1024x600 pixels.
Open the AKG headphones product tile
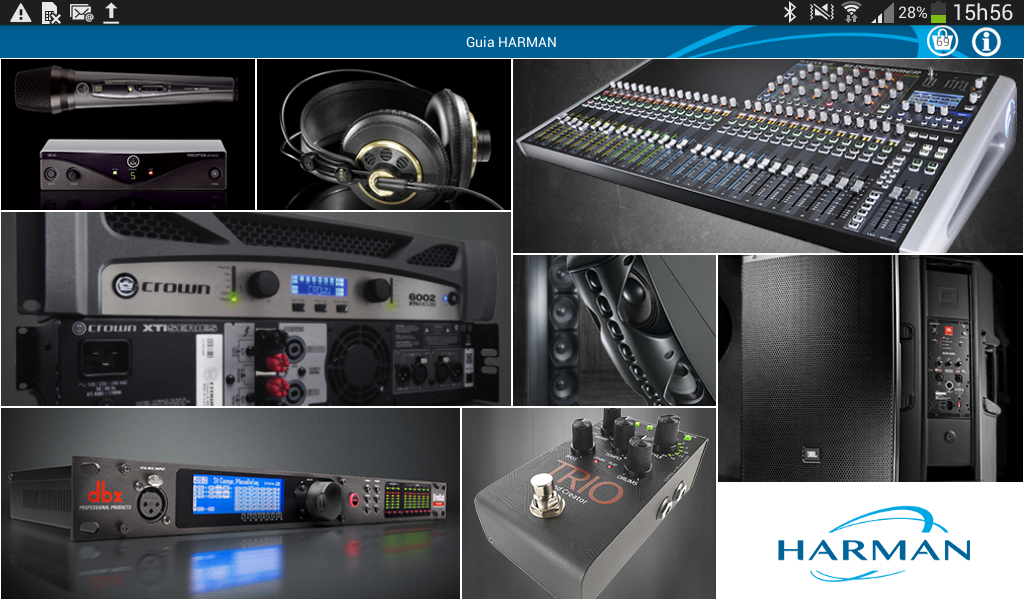[x=384, y=134]
